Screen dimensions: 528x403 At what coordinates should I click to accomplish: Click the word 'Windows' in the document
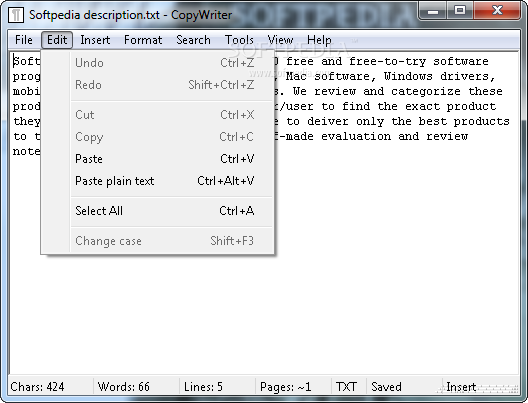pos(408,76)
